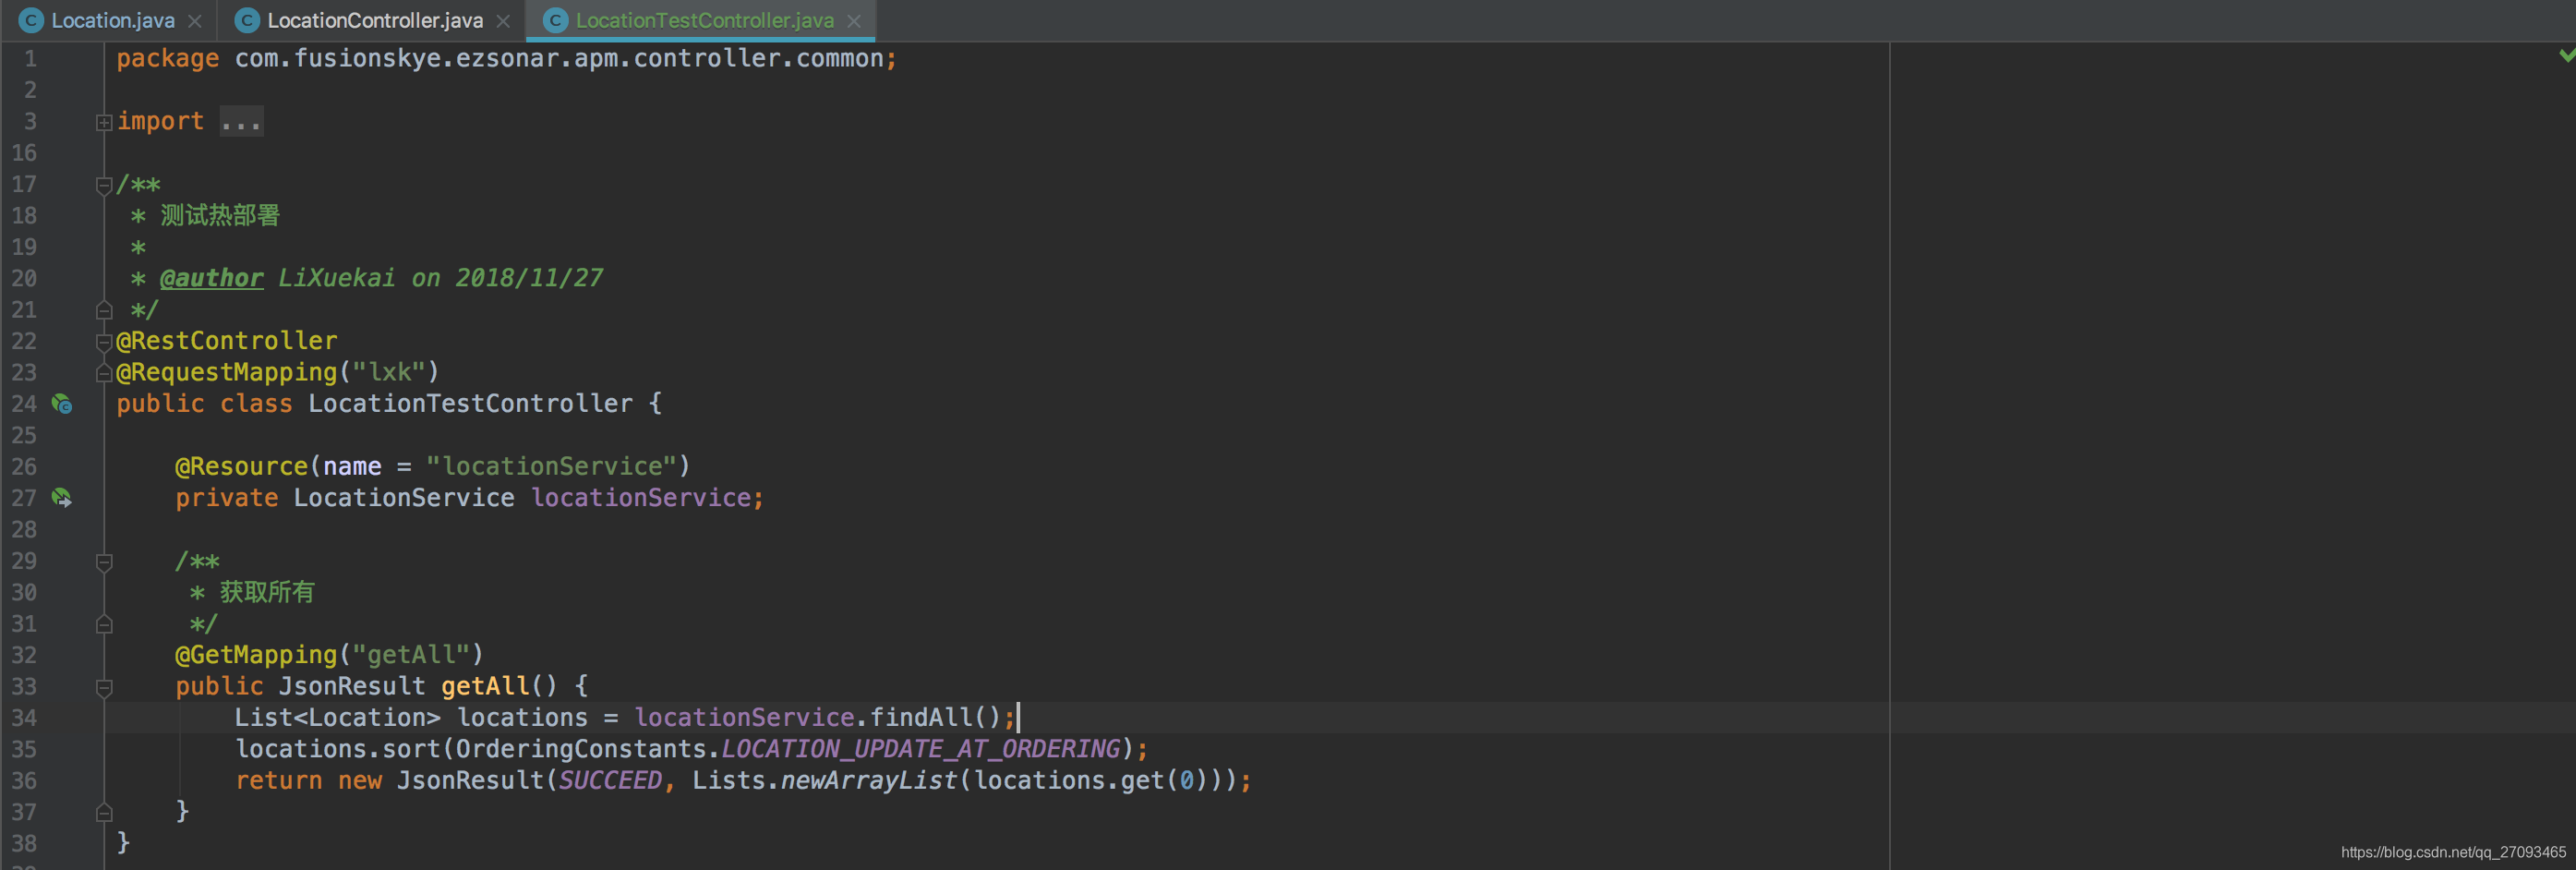Close the LocationController.java tab

[503, 21]
